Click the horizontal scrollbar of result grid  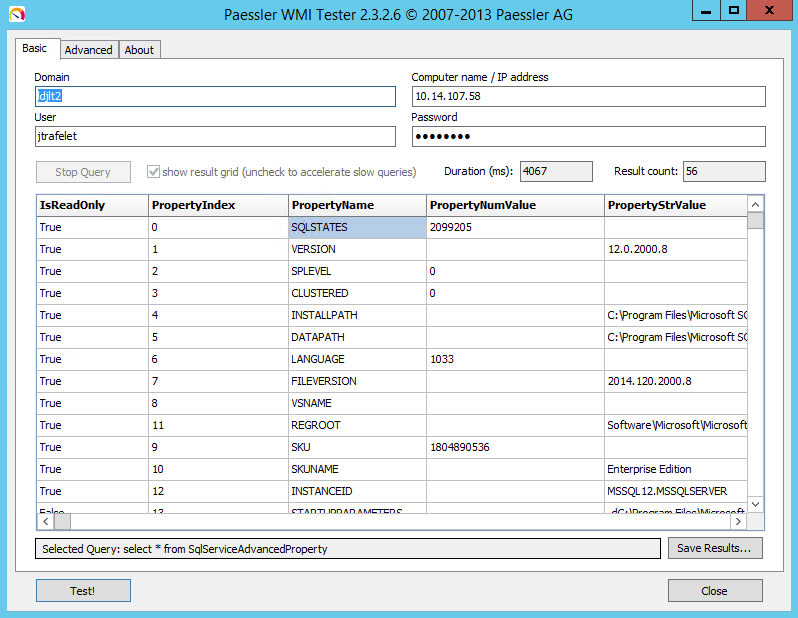click(x=400, y=522)
